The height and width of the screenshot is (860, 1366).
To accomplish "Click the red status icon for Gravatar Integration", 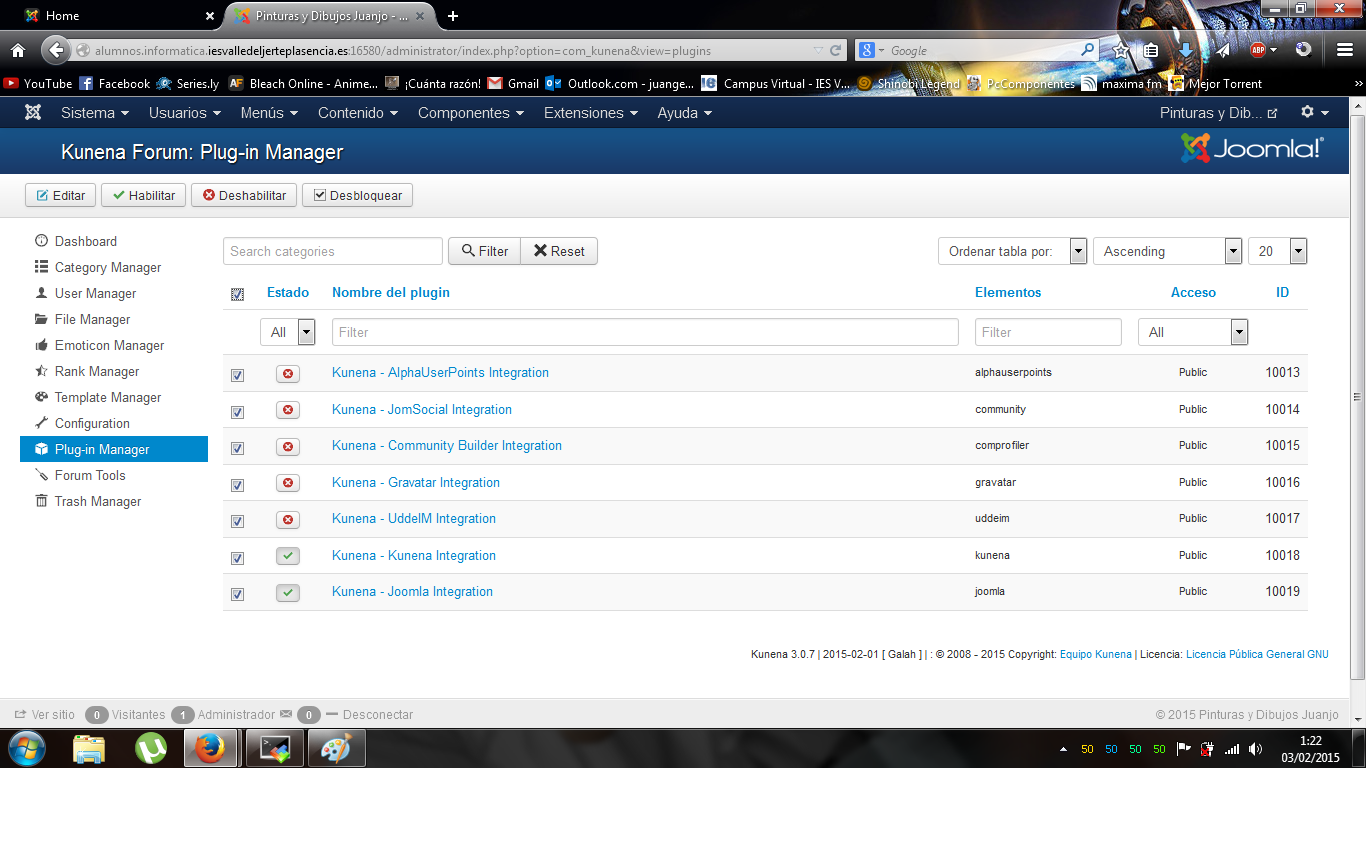I will 288,483.
